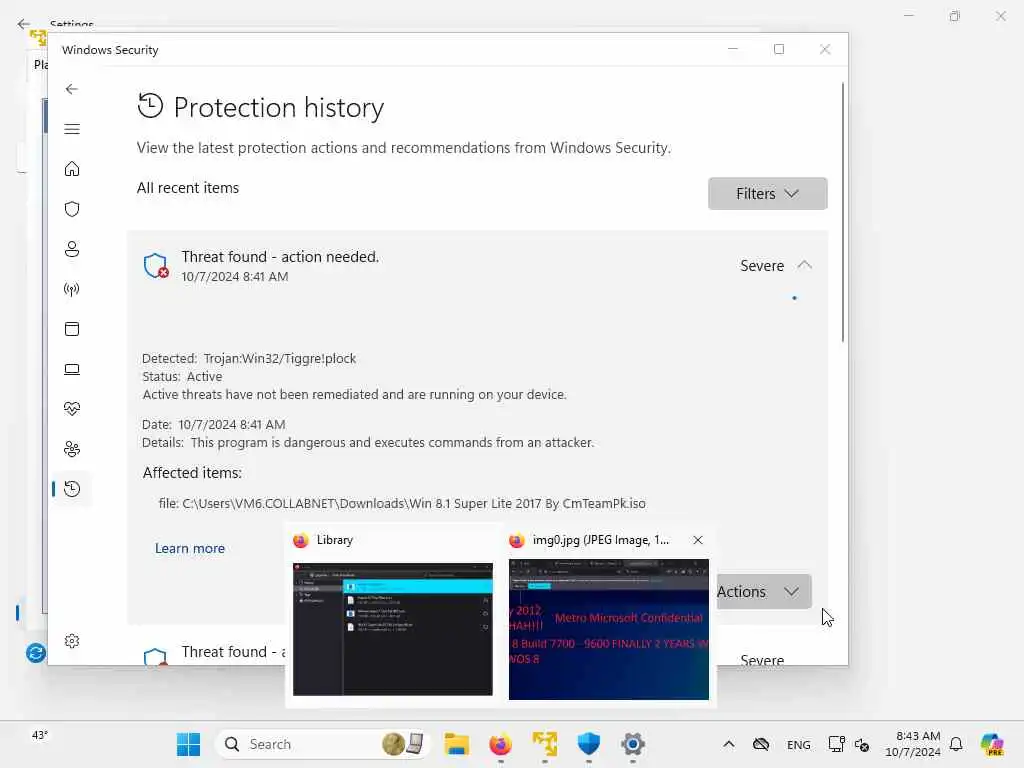Click the taskbar Search box

(322, 744)
